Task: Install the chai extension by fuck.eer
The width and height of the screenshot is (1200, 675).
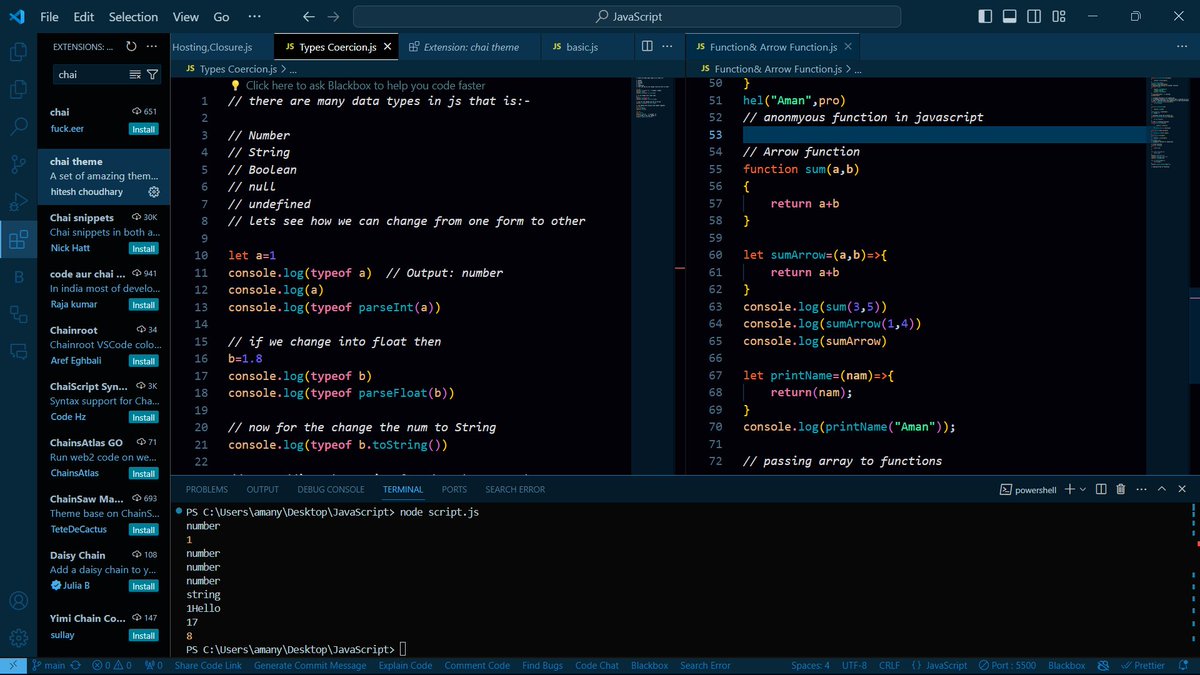Action: 143,129
